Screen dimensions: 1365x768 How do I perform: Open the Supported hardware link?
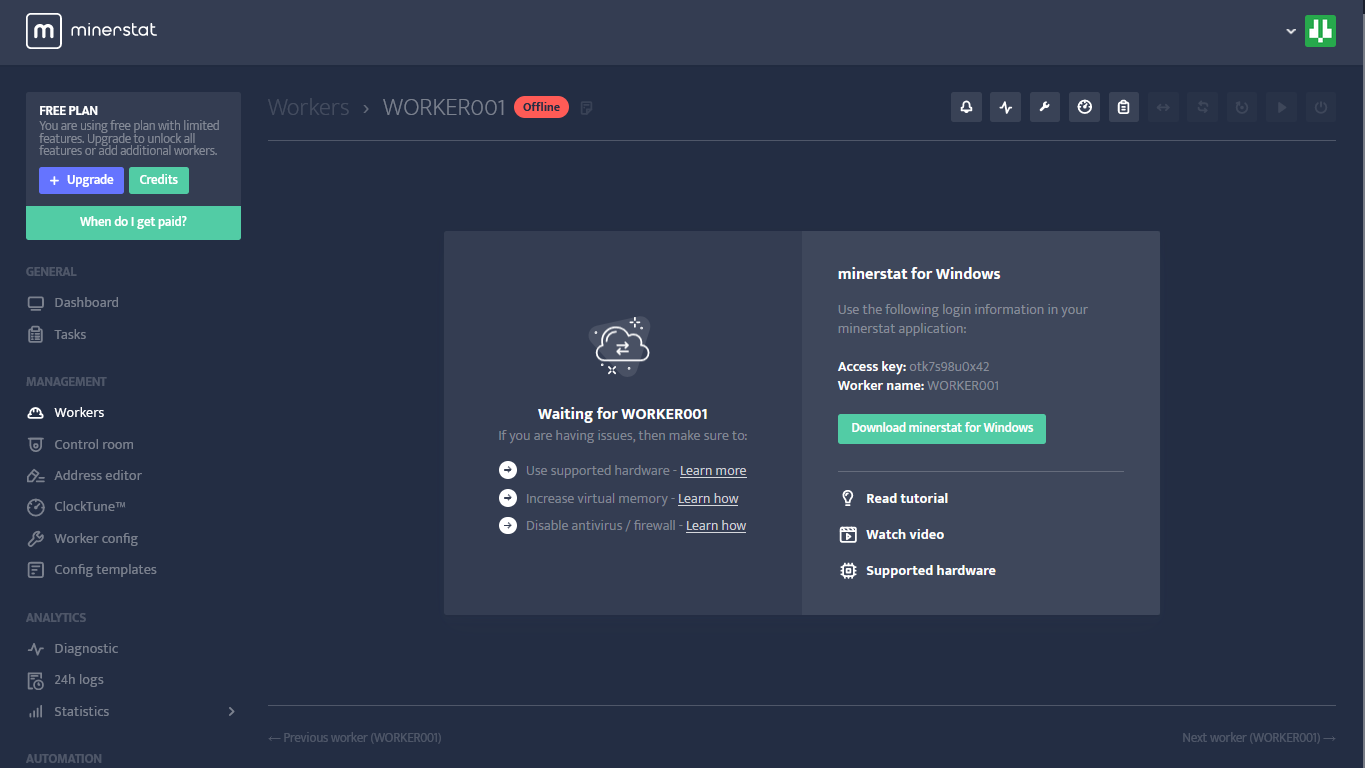(931, 571)
